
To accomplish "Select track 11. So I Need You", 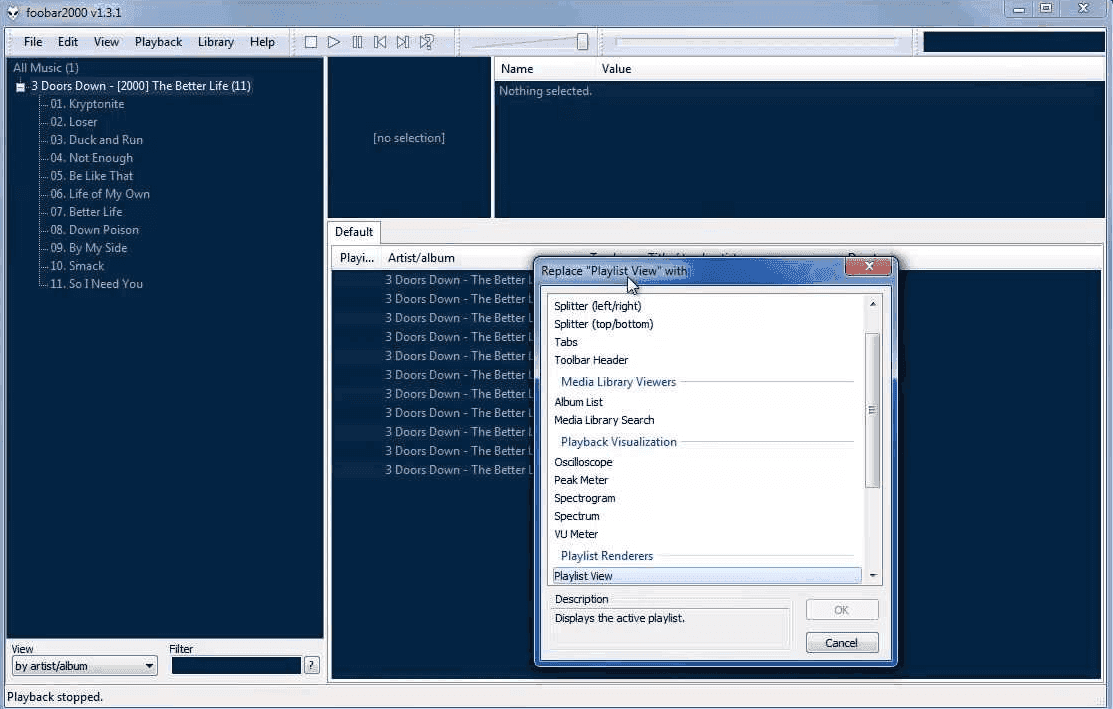I will [97, 284].
